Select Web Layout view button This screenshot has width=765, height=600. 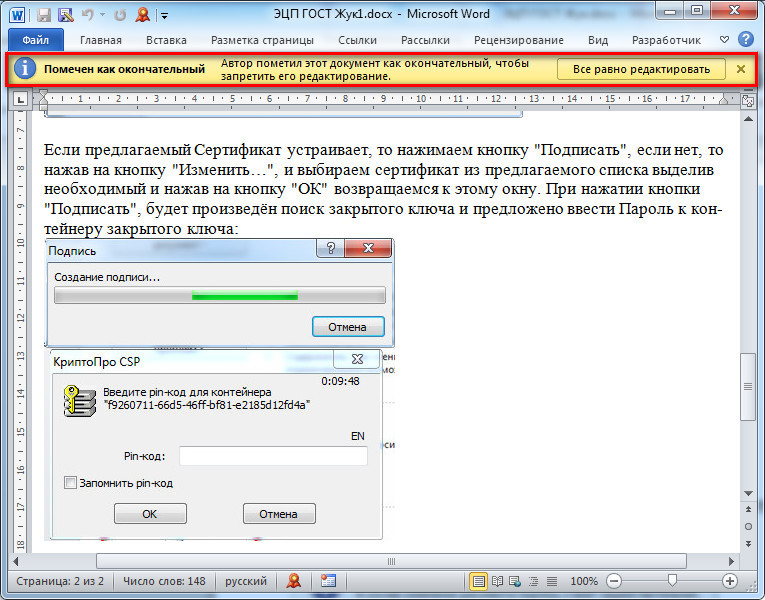(515, 581)
